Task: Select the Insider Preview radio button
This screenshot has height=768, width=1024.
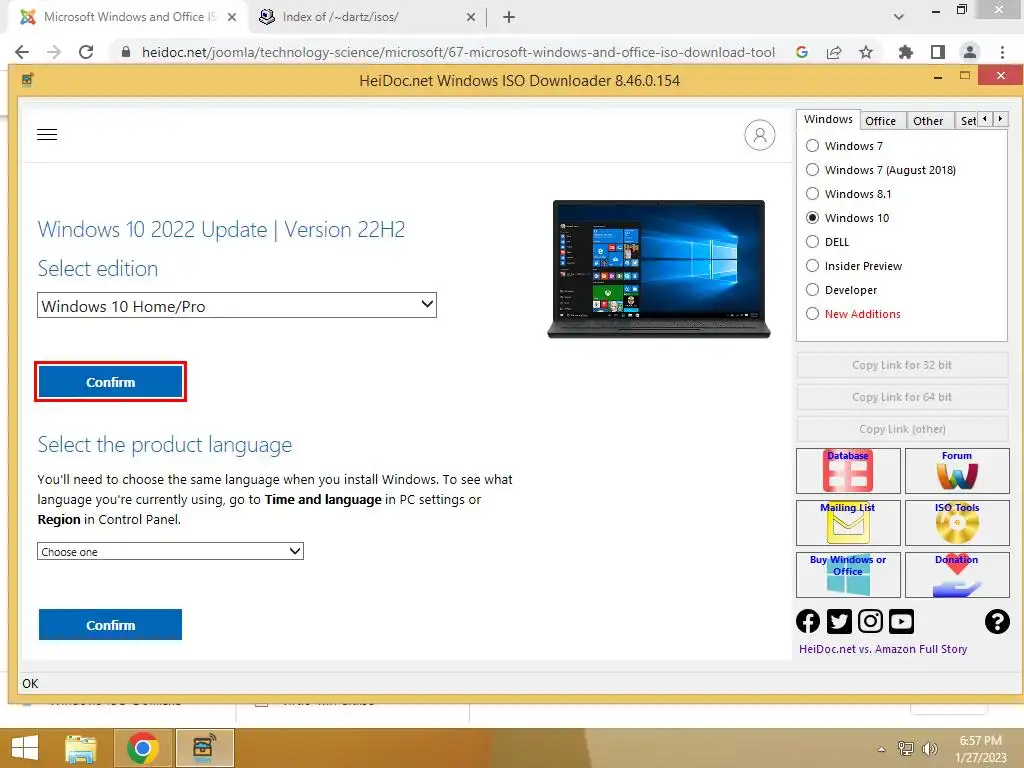Action: point(812,266)
